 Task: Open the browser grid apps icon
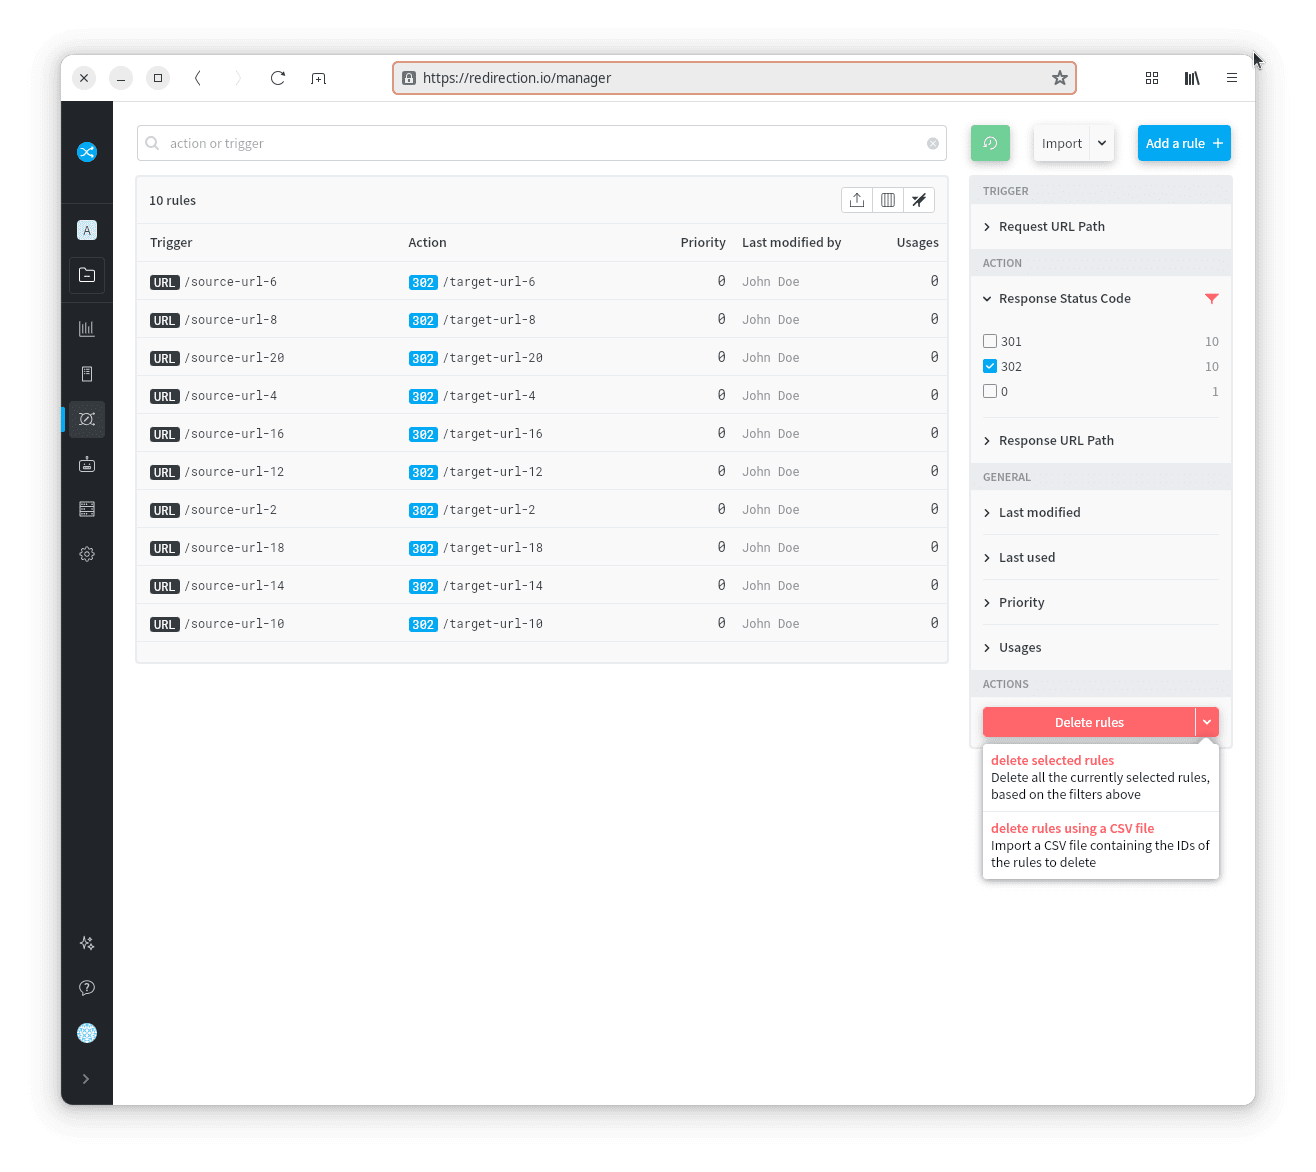pos(1152,78)
